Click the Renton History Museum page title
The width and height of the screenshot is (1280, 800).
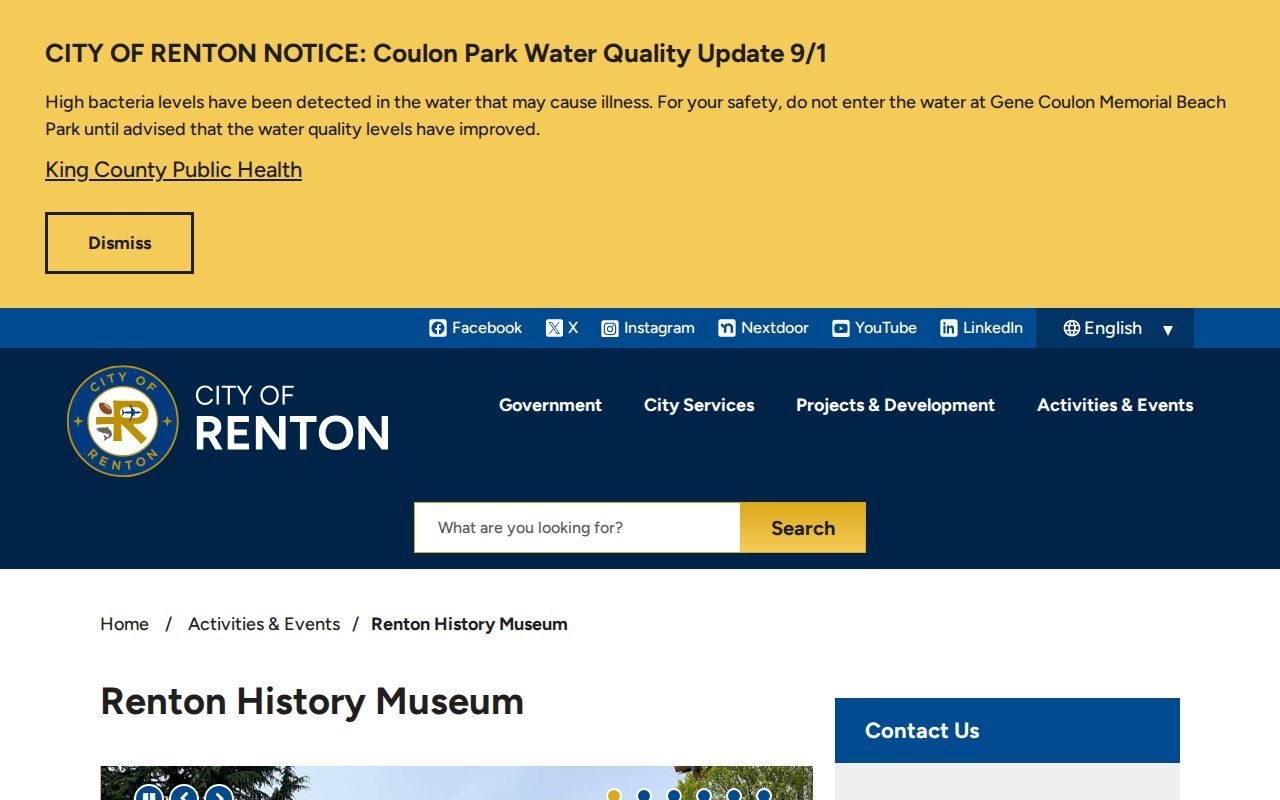(312, 701)
